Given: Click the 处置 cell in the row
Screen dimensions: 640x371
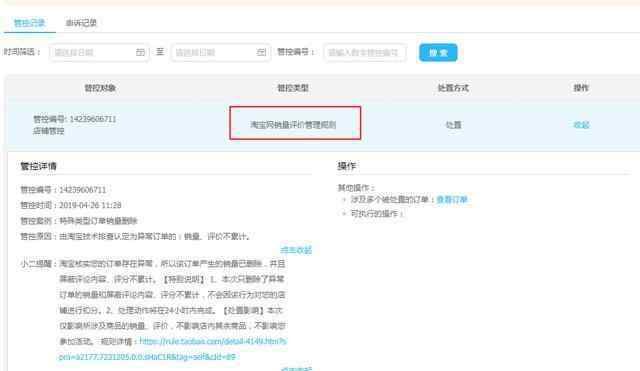Looking at the screenshot, I should pos(453,125).
